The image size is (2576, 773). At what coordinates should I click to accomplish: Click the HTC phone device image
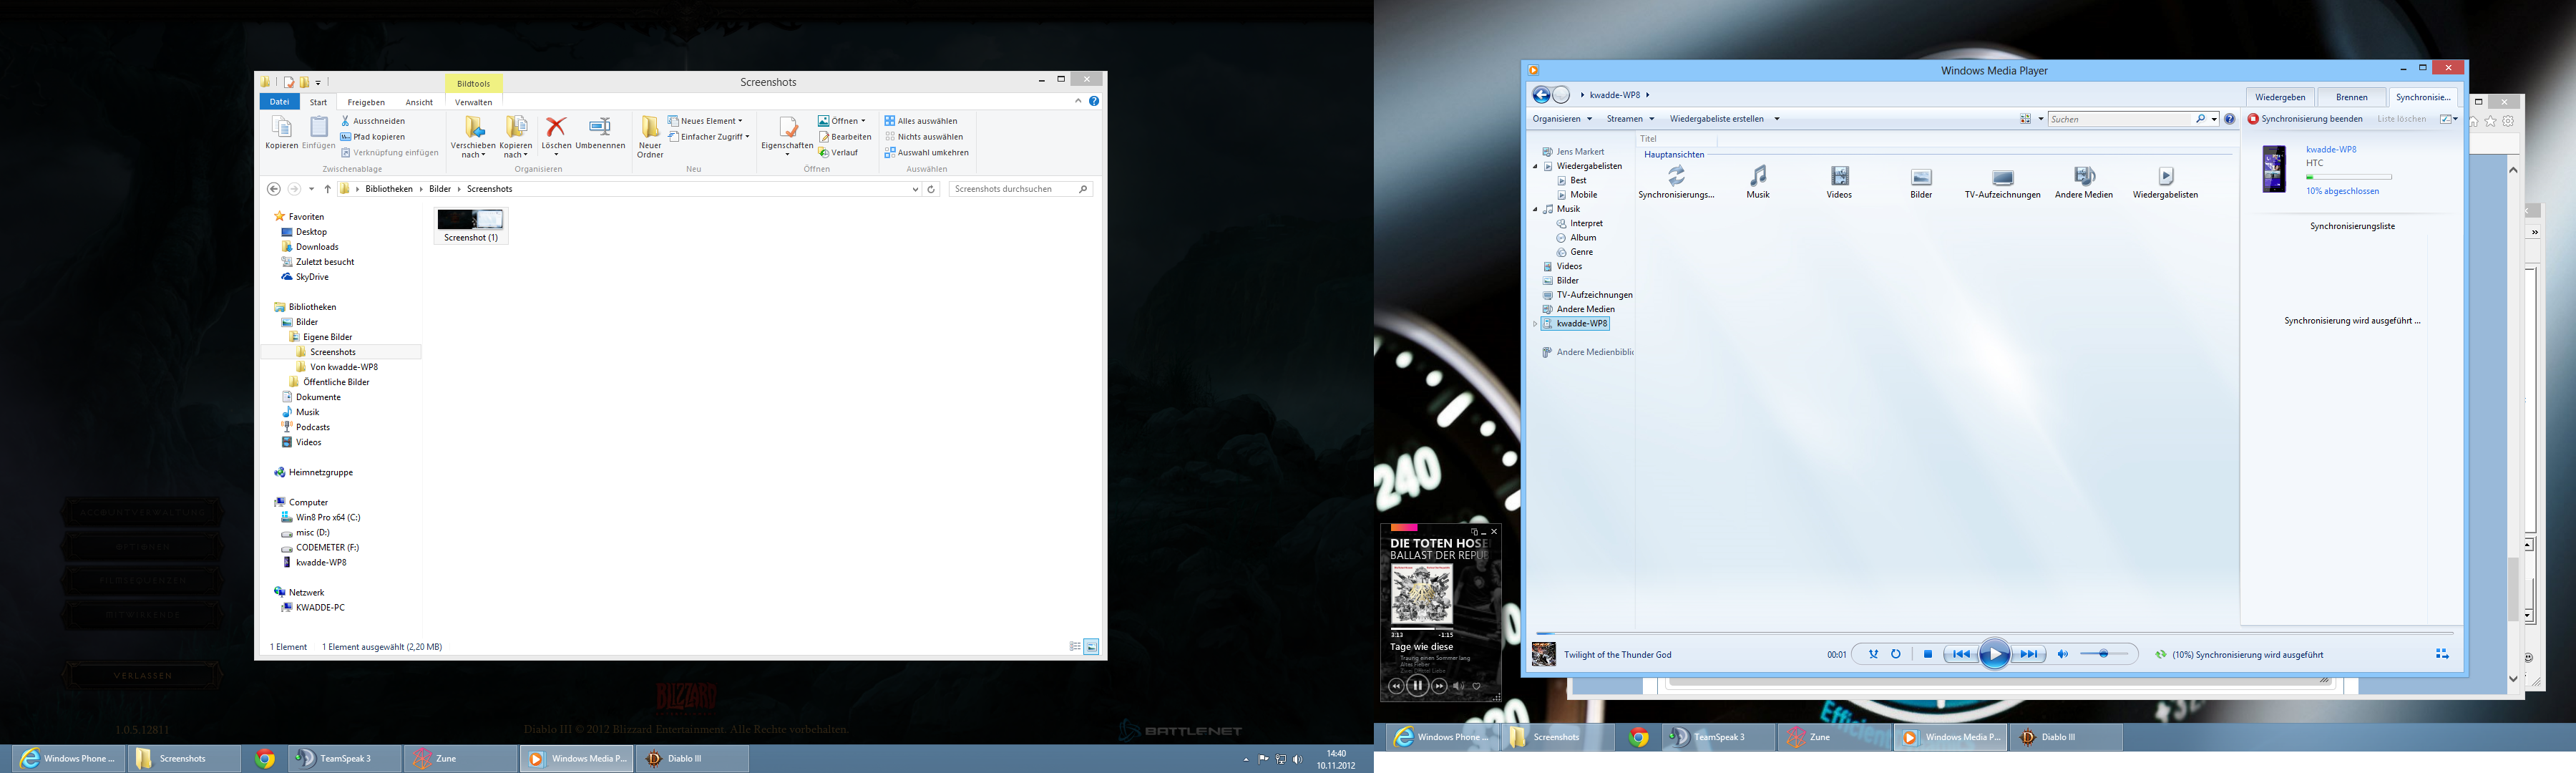(x=2274, y=168)
